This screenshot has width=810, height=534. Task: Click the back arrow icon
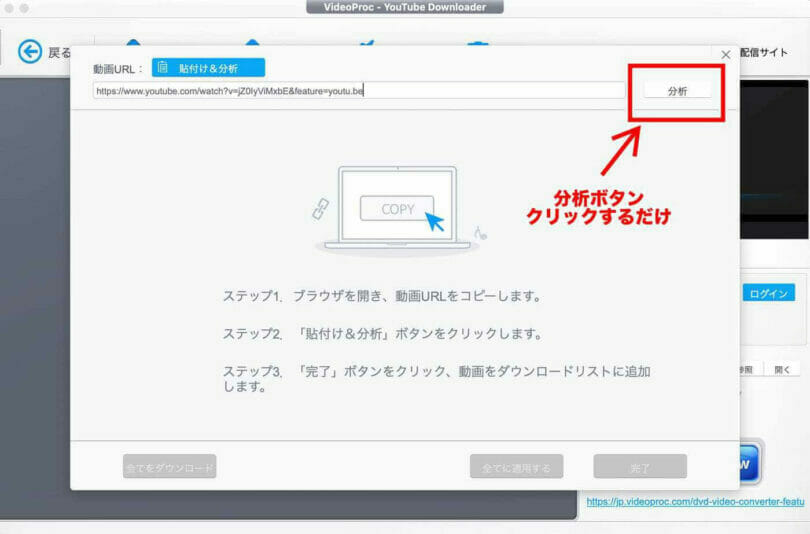click(30, 52)
